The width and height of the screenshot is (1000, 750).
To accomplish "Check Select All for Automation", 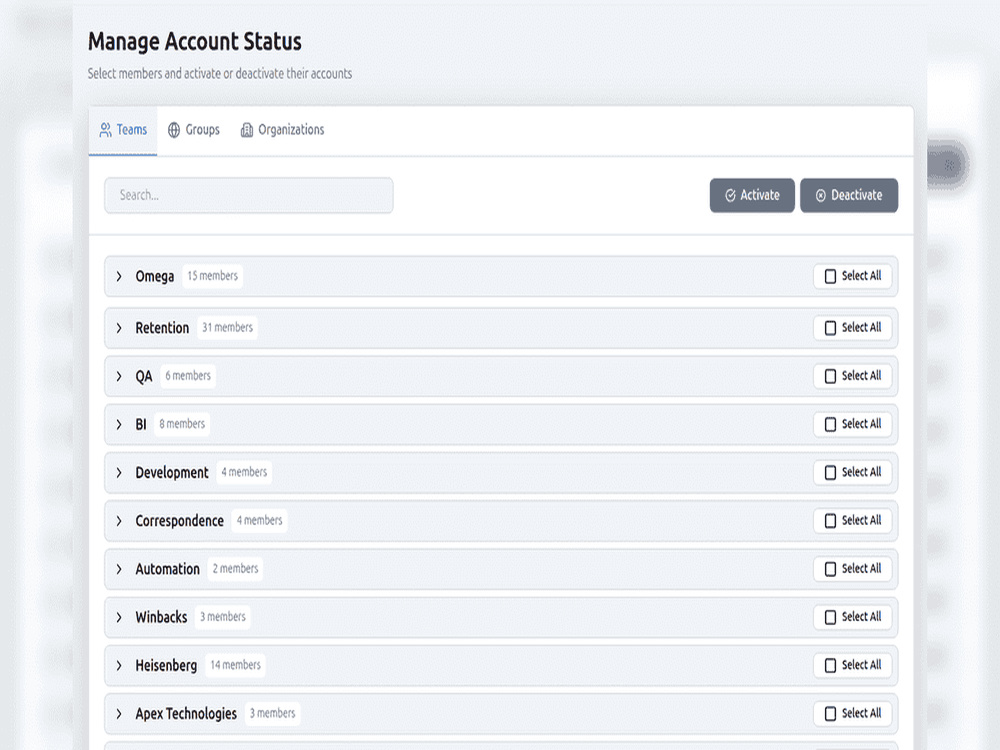I will point(852,569).
